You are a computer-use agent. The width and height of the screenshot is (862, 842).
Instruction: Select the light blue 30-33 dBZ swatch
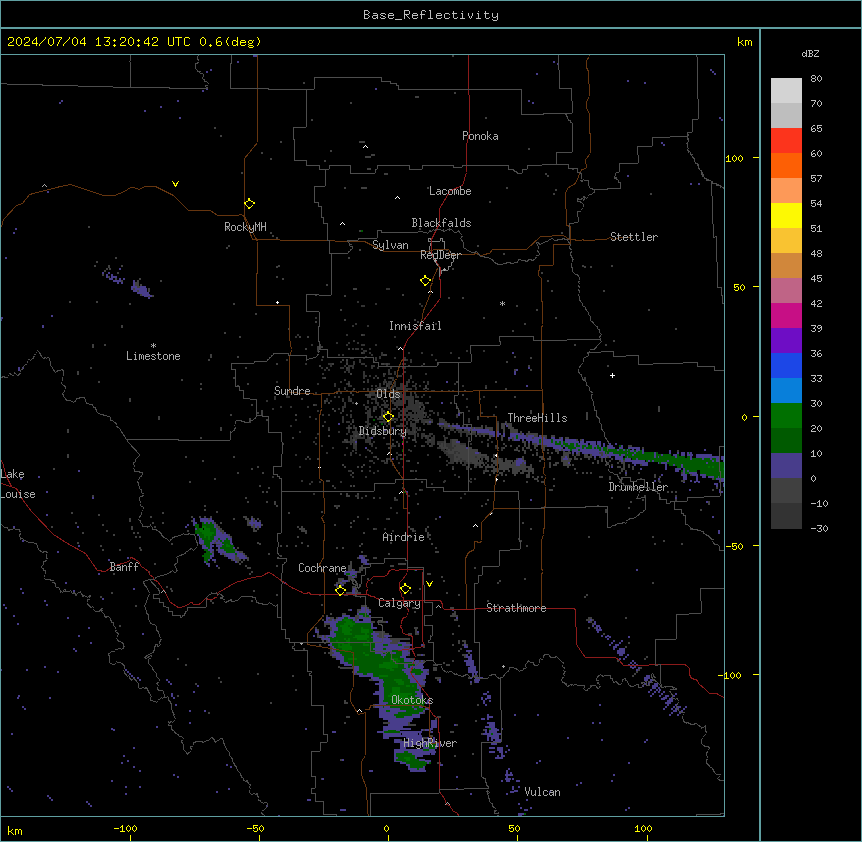pyautogui.click(x=786, y=391)
